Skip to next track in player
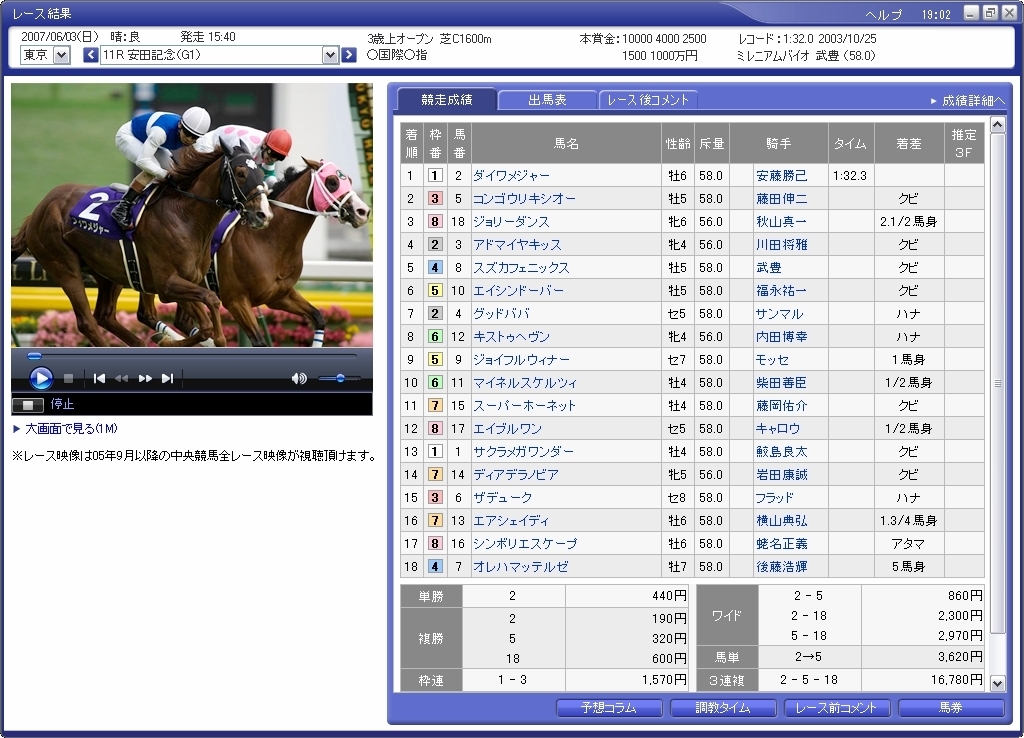This screenshot has width=1024, height=738. click(168, 378)
